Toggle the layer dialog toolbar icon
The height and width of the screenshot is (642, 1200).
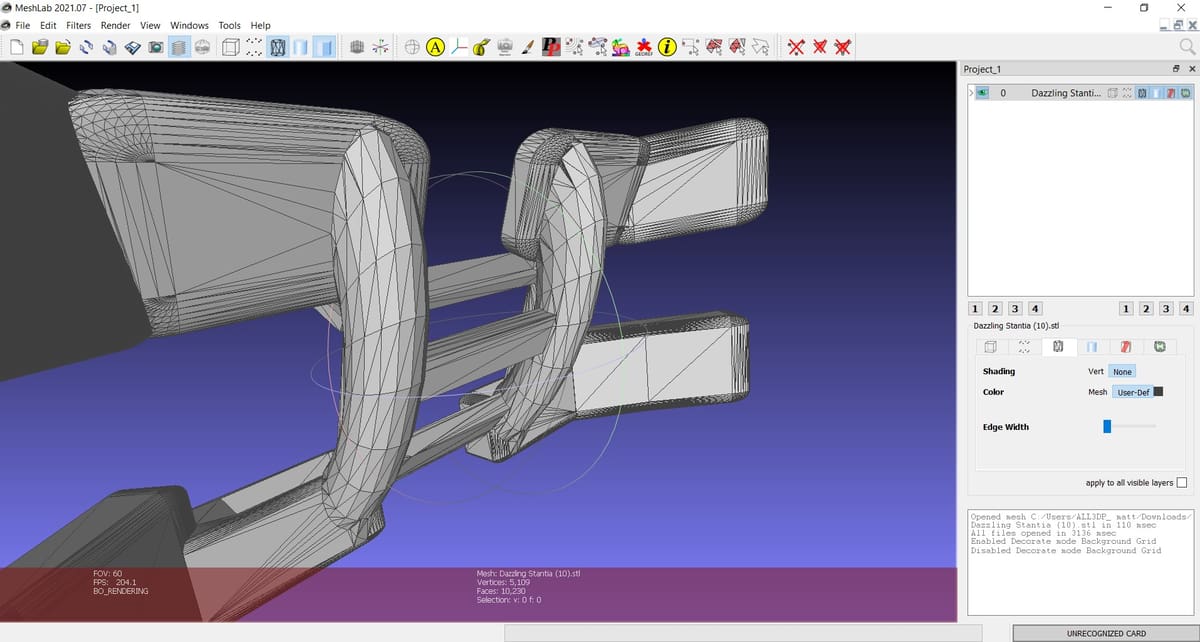(x=179, y=47)
